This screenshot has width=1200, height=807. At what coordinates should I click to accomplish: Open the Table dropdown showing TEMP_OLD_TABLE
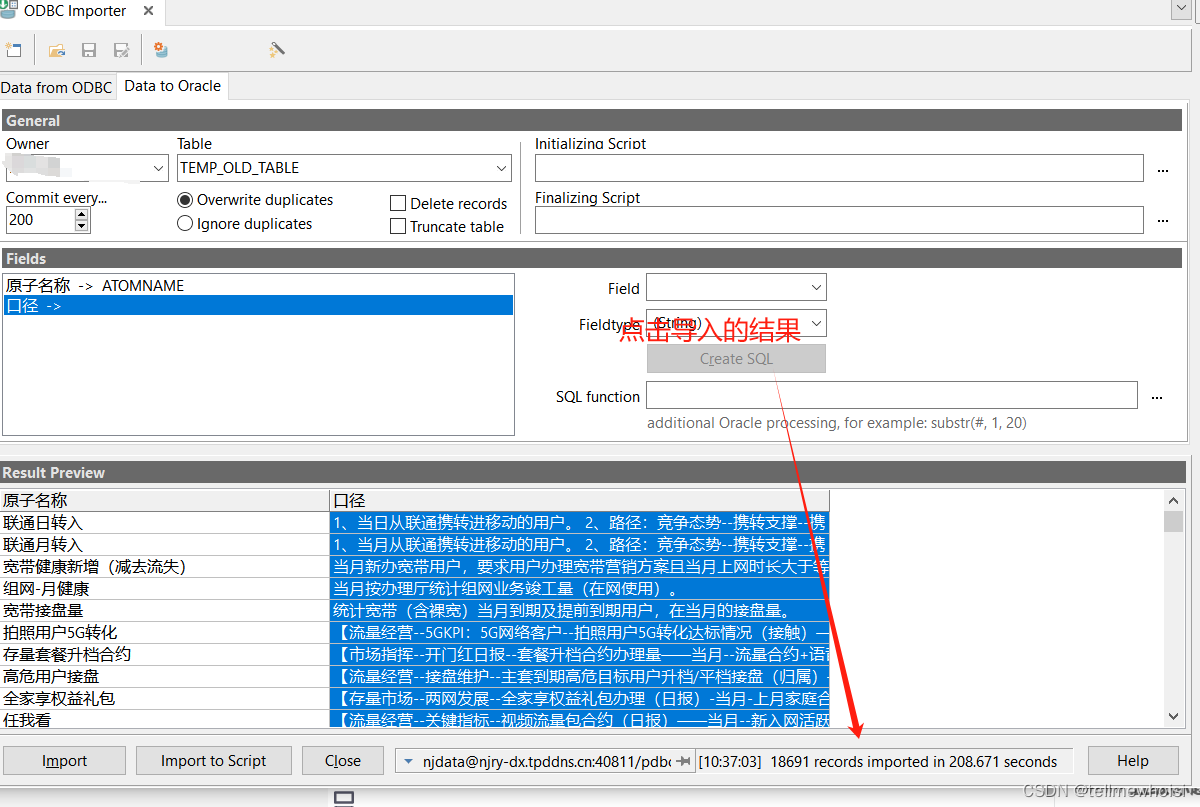point(501,167)
